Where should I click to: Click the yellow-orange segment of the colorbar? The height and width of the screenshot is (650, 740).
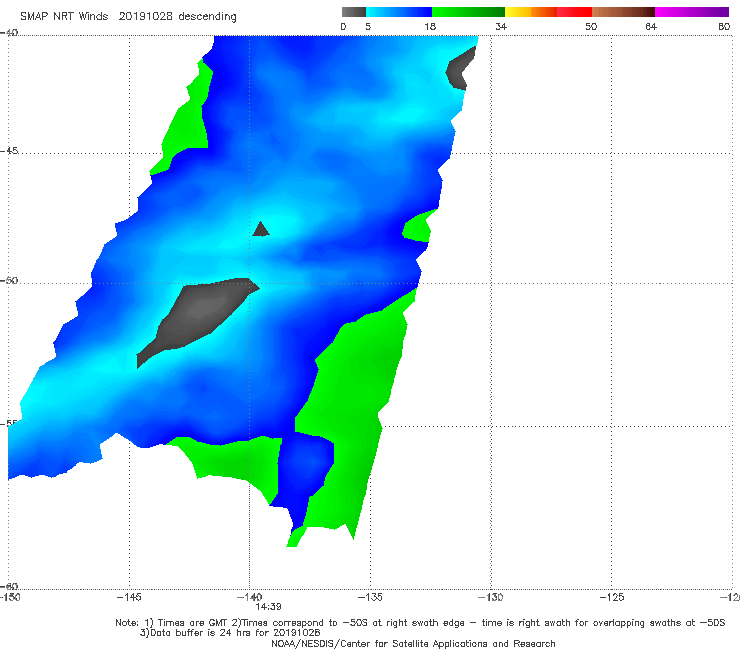[x=531, y=12]
